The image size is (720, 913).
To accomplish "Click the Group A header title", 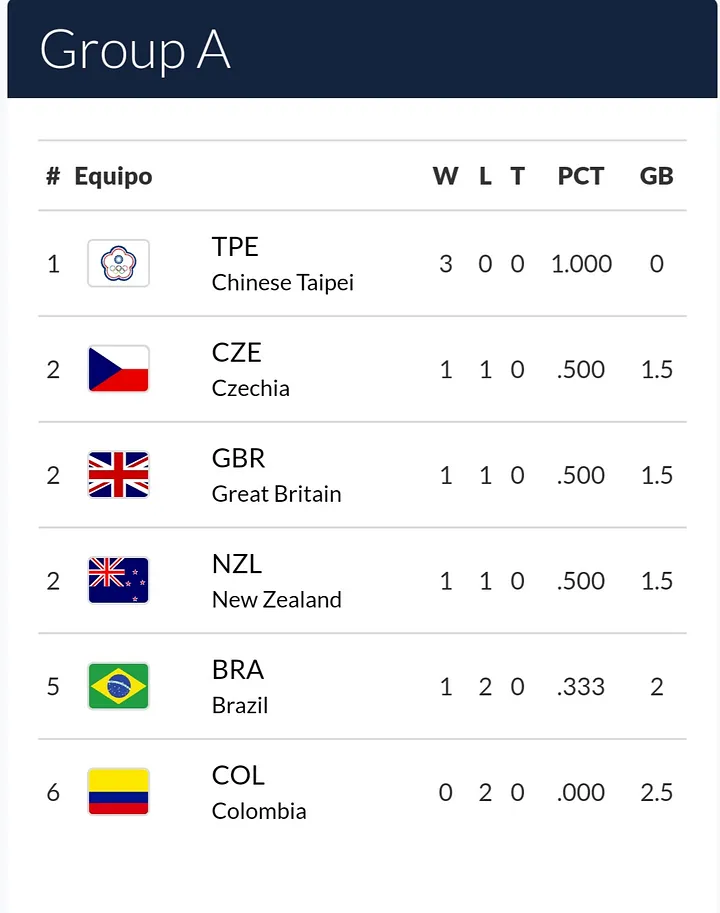I will [x=135, y=51].
